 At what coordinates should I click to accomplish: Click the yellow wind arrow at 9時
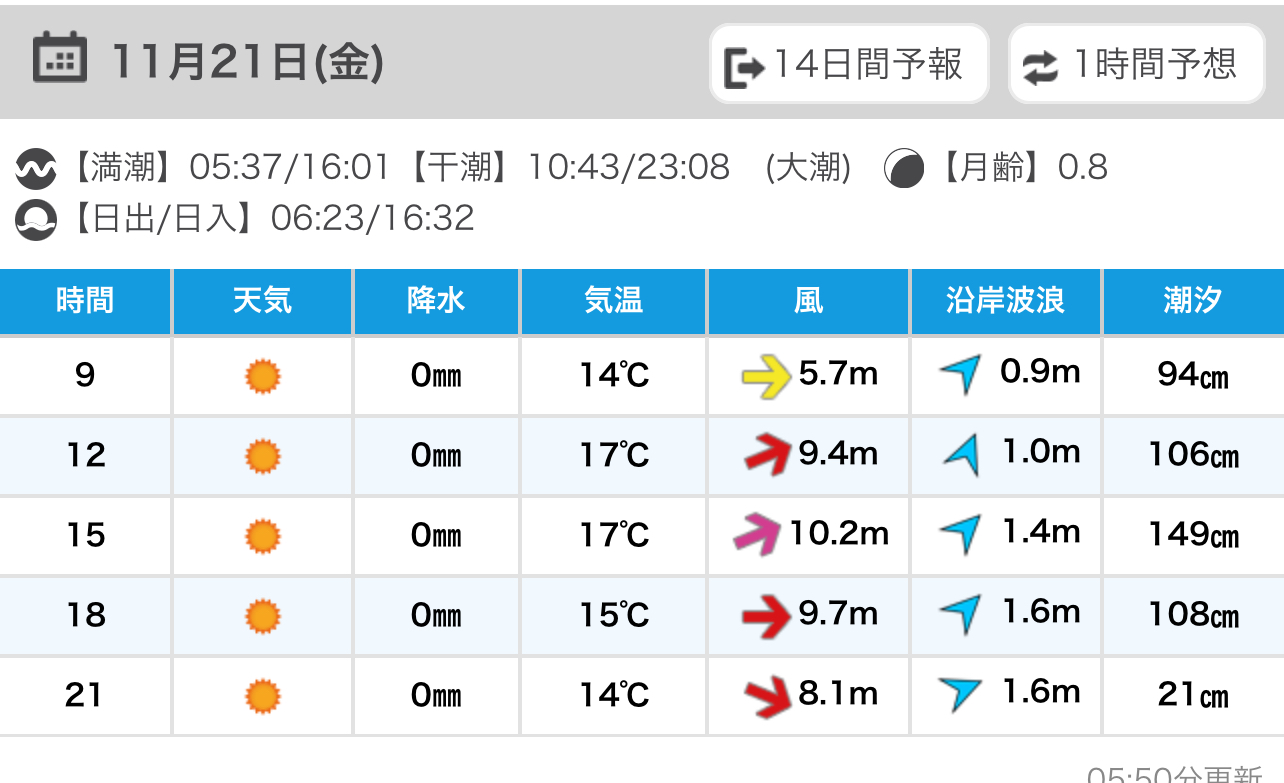click(765, 377)
